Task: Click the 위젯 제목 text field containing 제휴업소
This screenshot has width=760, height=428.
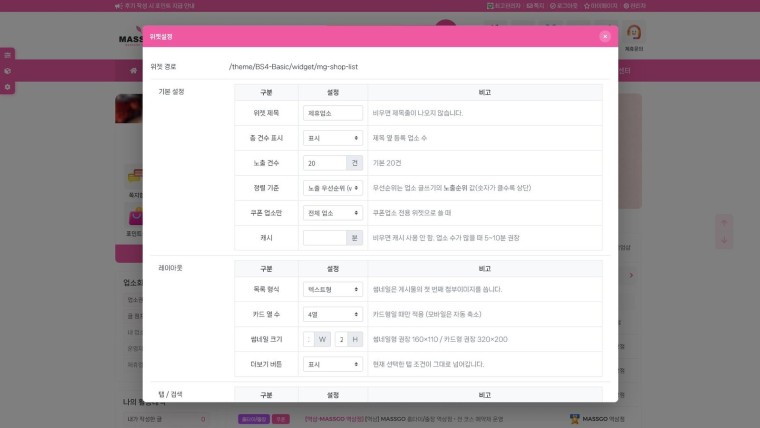Action: click(x=332, y=113)
